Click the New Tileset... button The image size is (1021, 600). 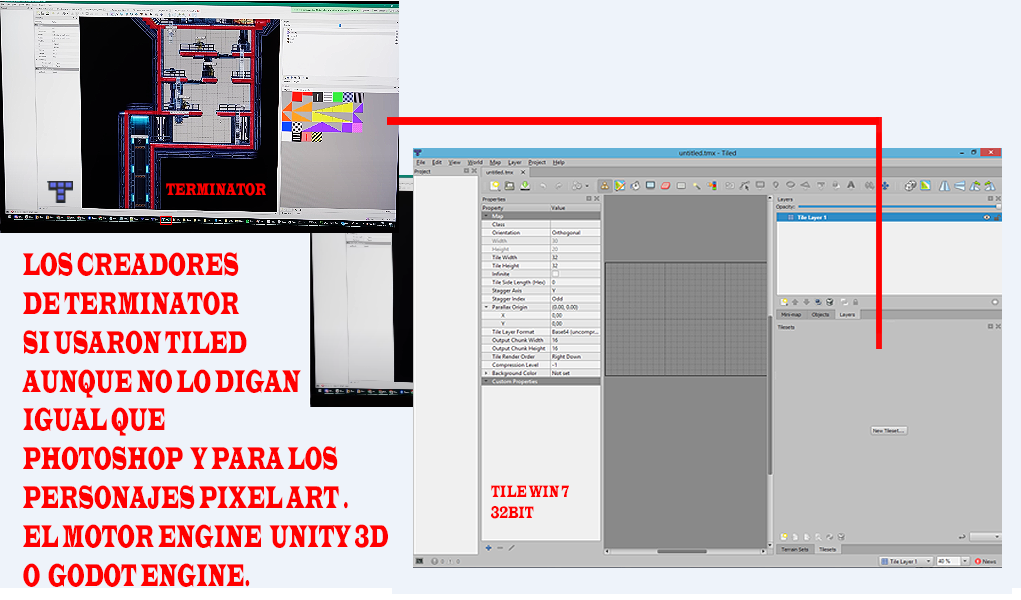(x=888, y=431)
